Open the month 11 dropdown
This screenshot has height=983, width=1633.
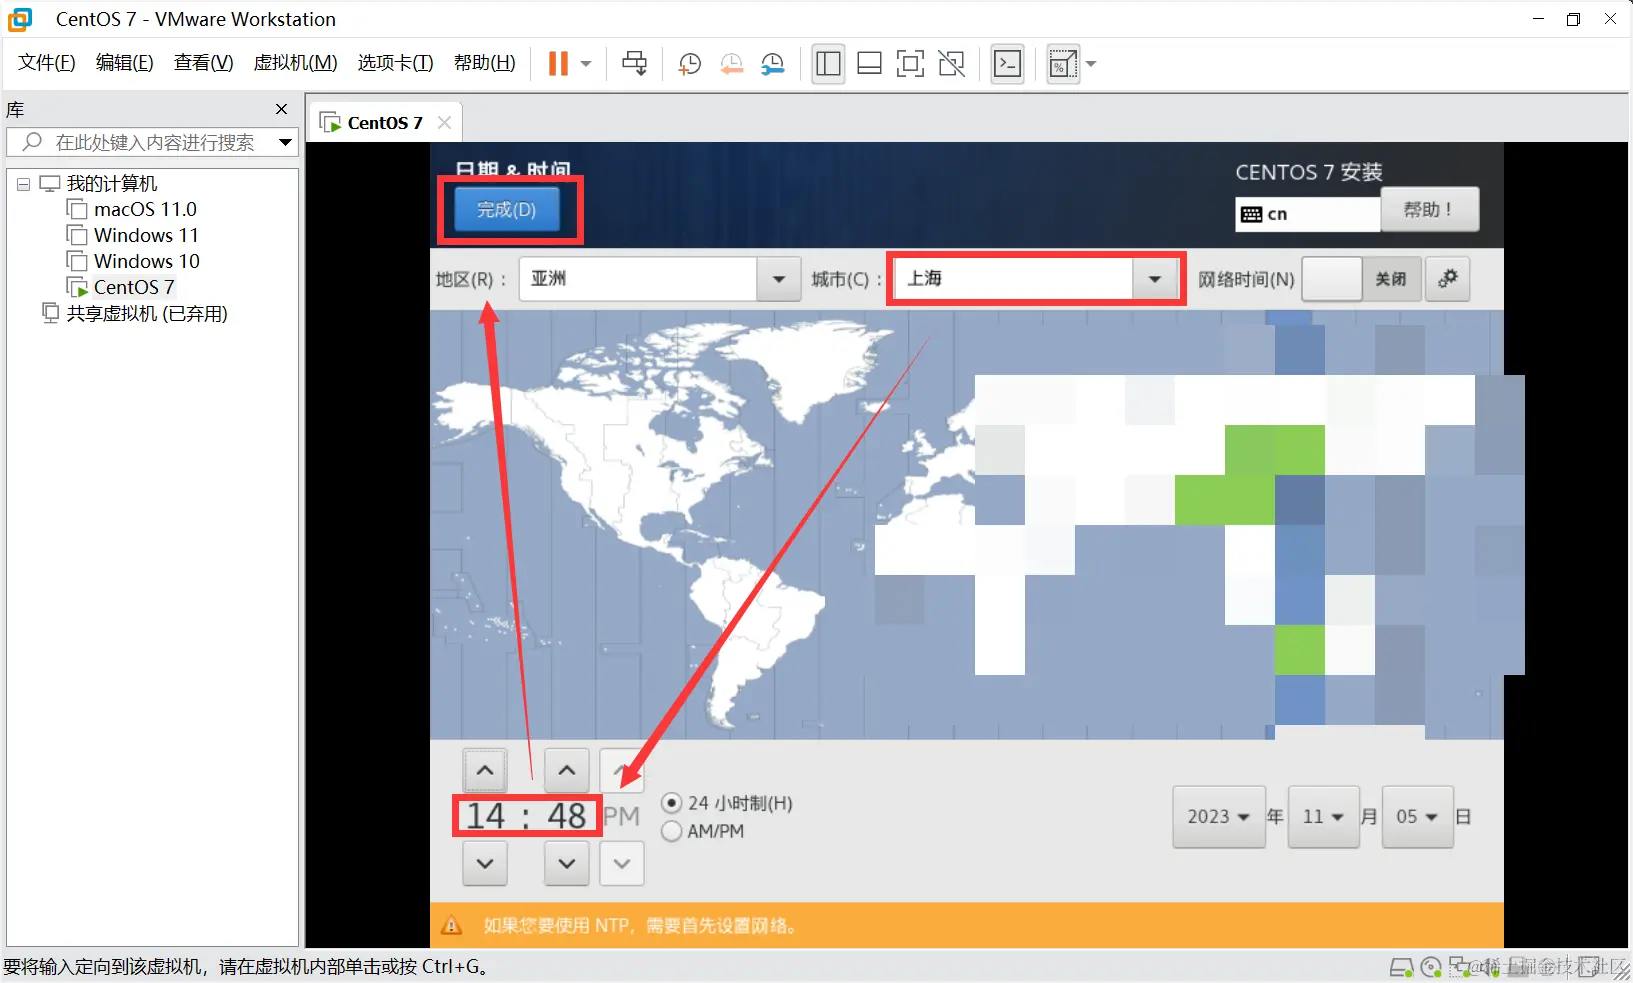coord(1324,817)
